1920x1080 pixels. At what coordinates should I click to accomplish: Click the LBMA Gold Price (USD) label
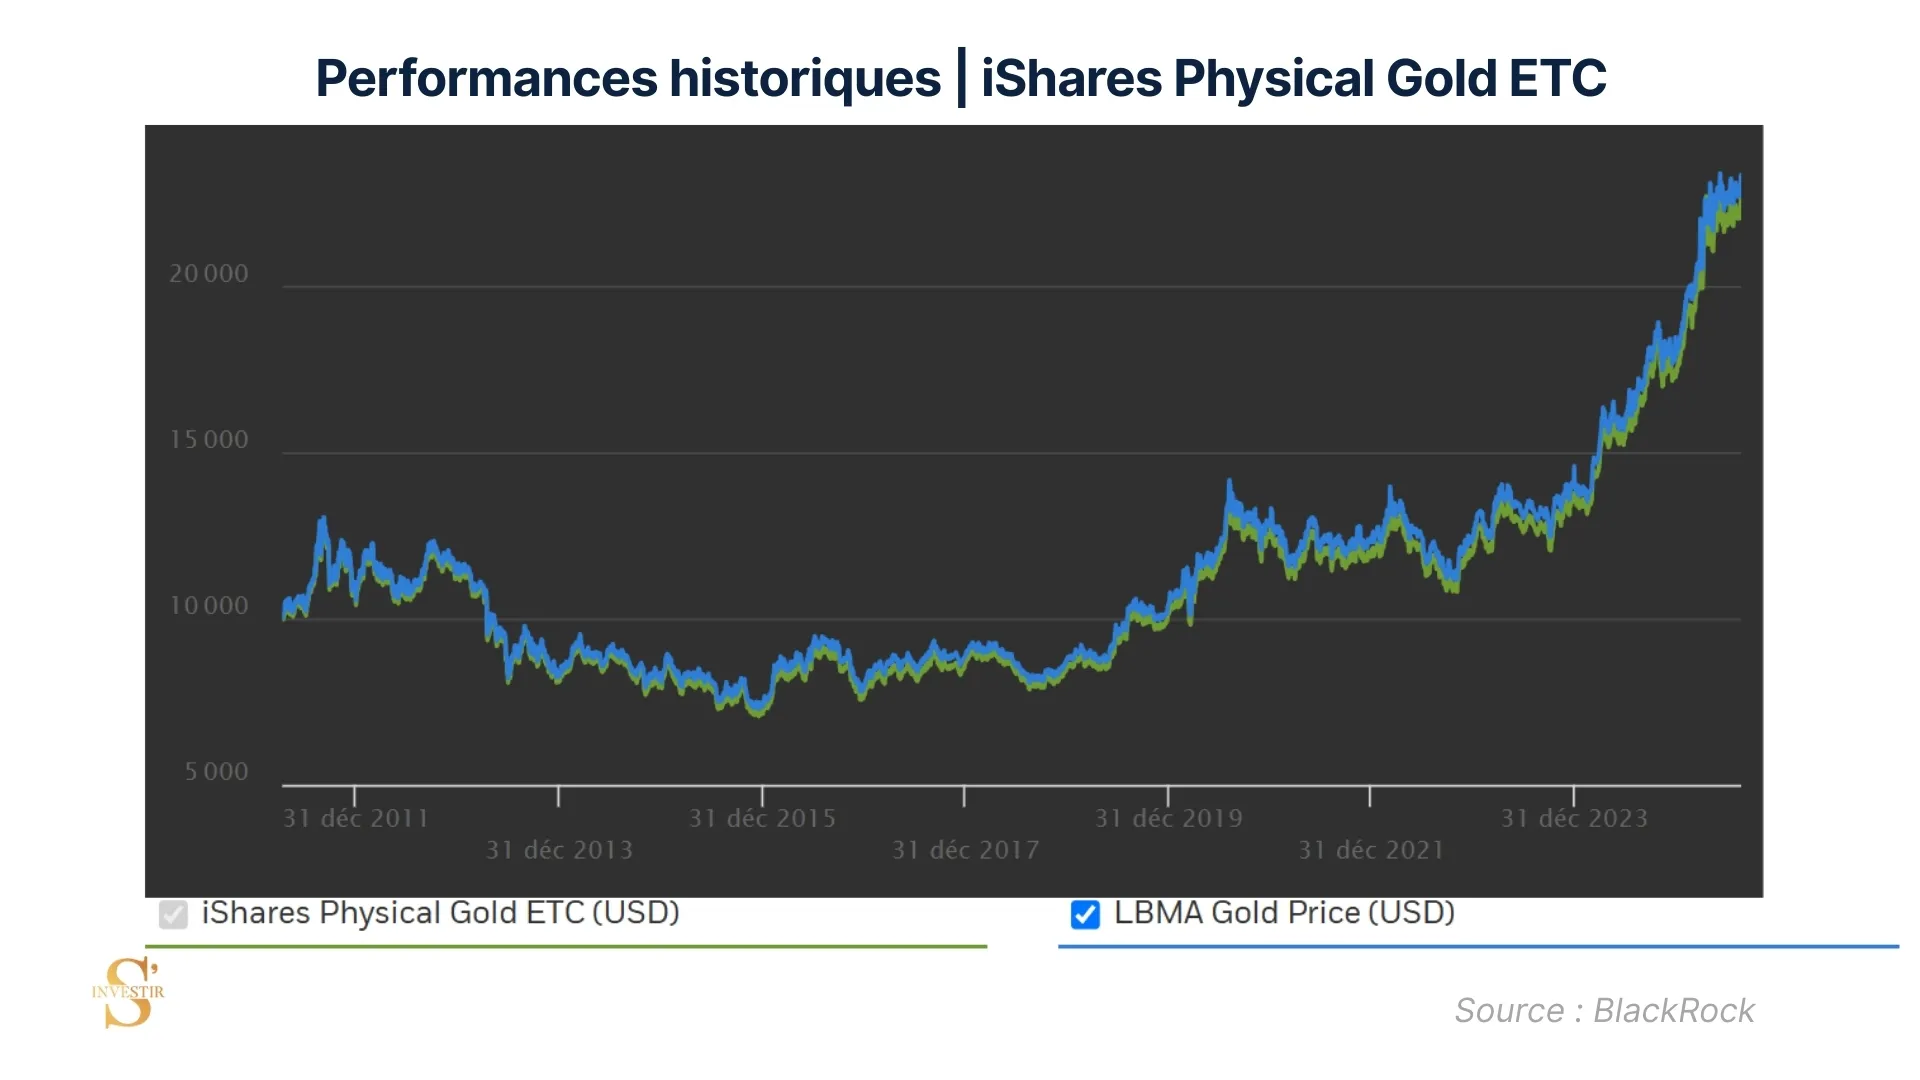coord(1284,912)
